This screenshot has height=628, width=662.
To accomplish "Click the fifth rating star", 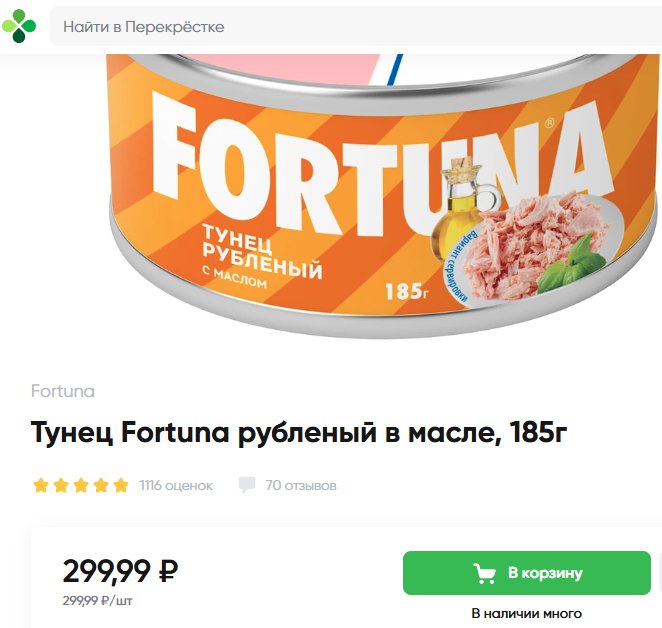I will click(x=121, y=485).
